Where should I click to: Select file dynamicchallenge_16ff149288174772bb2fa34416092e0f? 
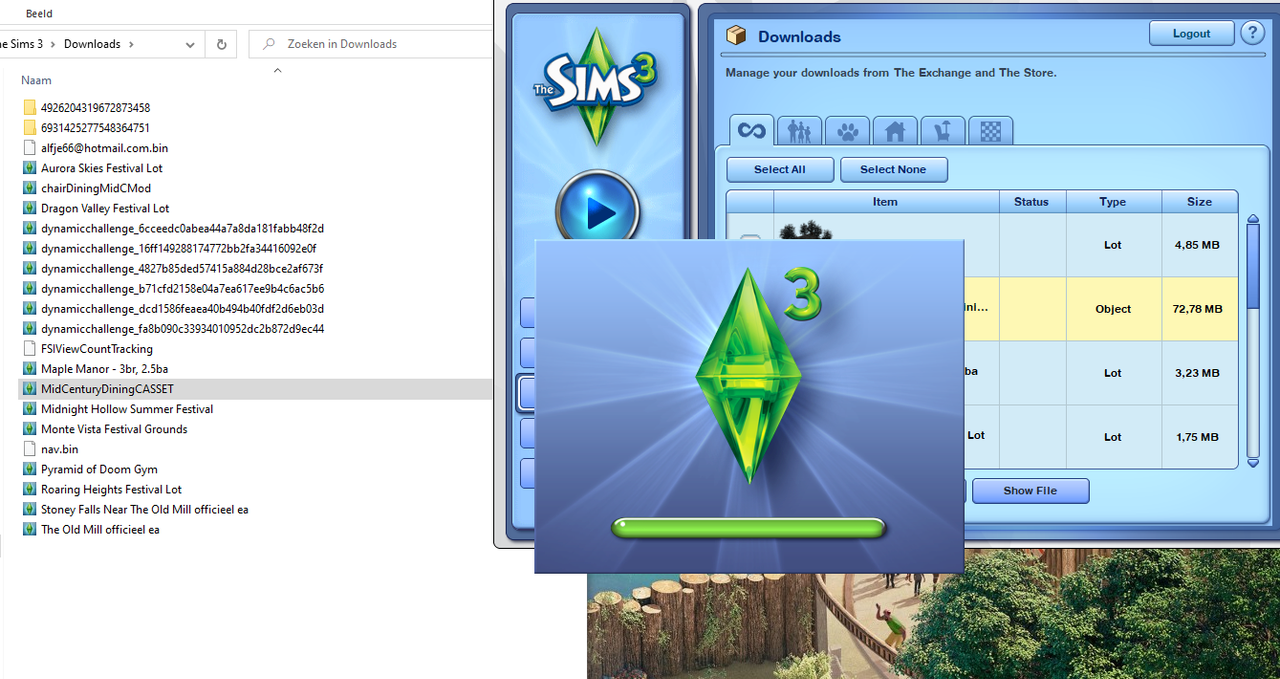click(x=179, y=248)
